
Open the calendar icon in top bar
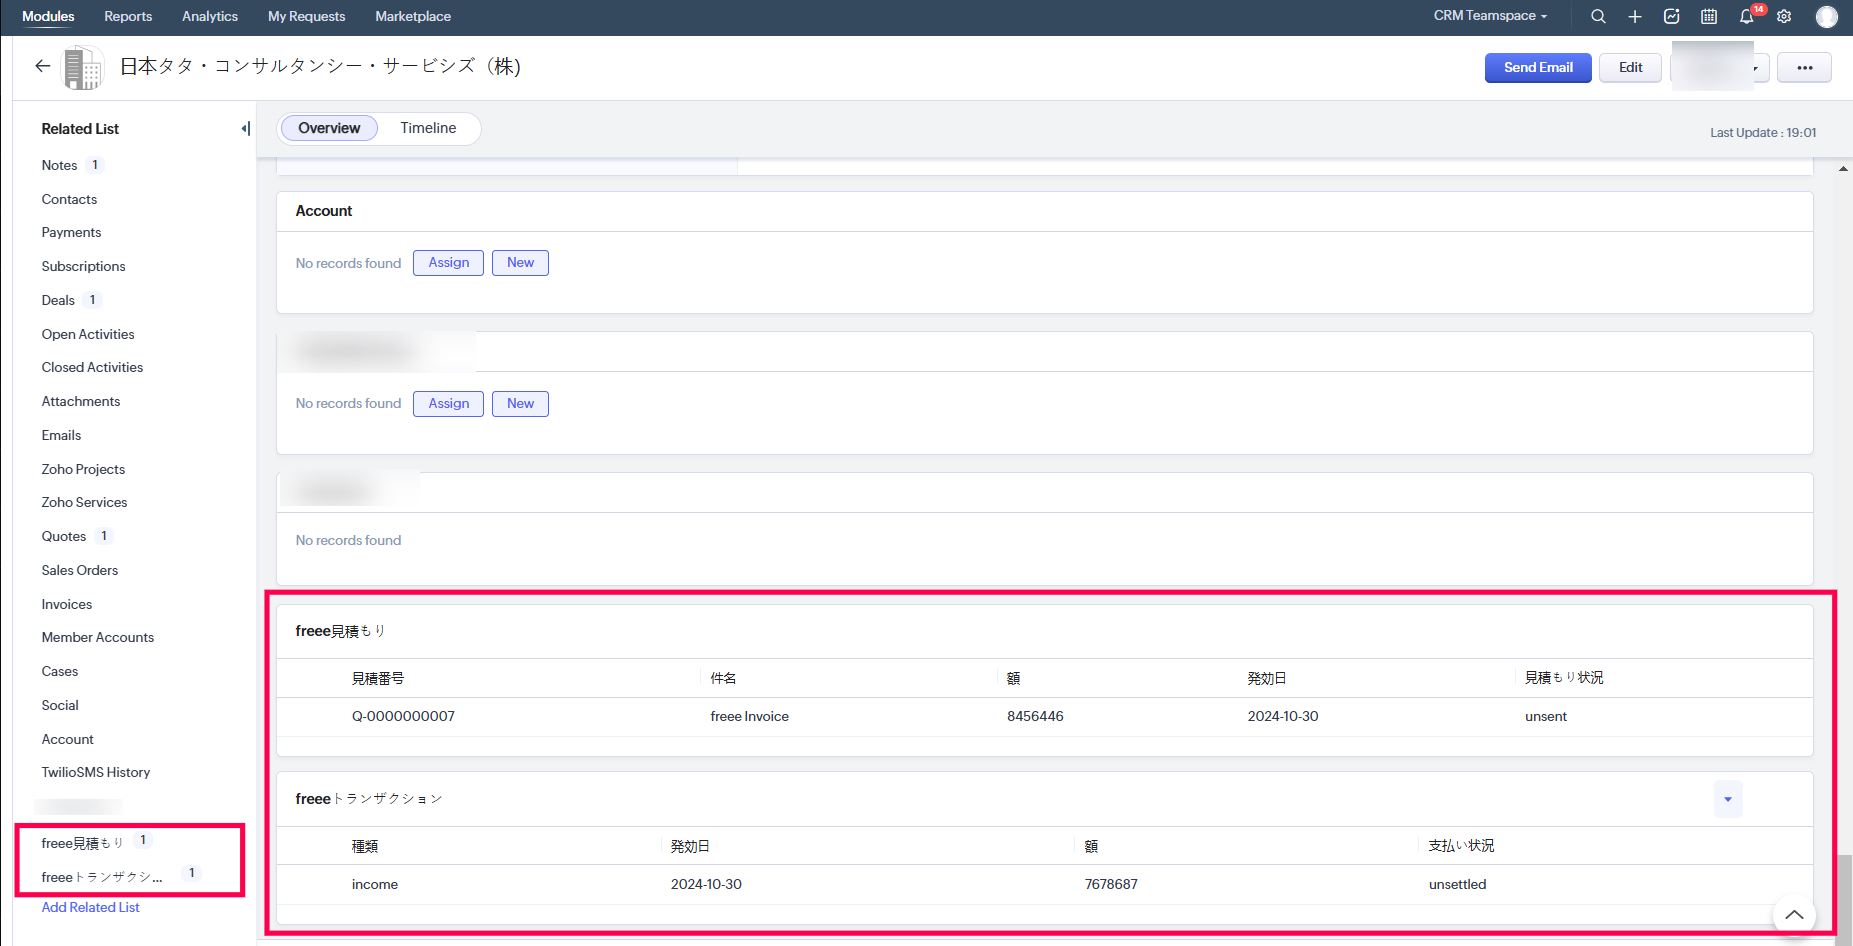pos(1709,16)
